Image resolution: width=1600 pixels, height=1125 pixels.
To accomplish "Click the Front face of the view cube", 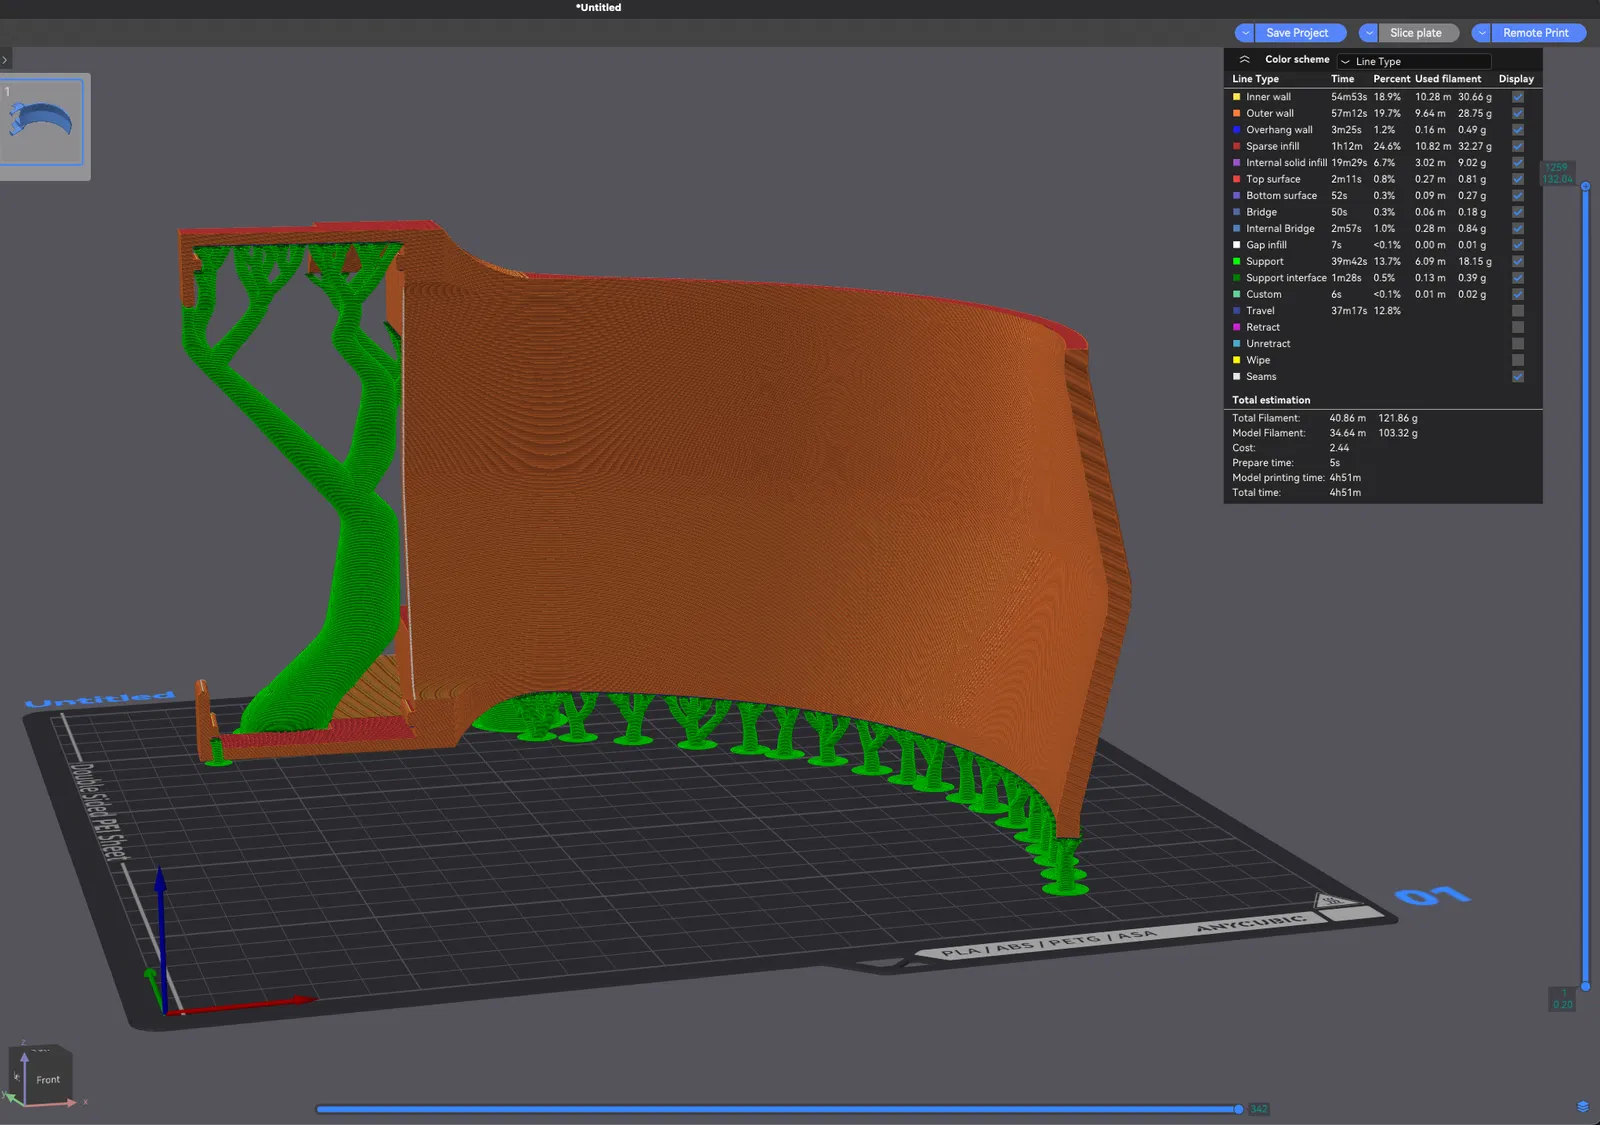I will (47, 1080).
